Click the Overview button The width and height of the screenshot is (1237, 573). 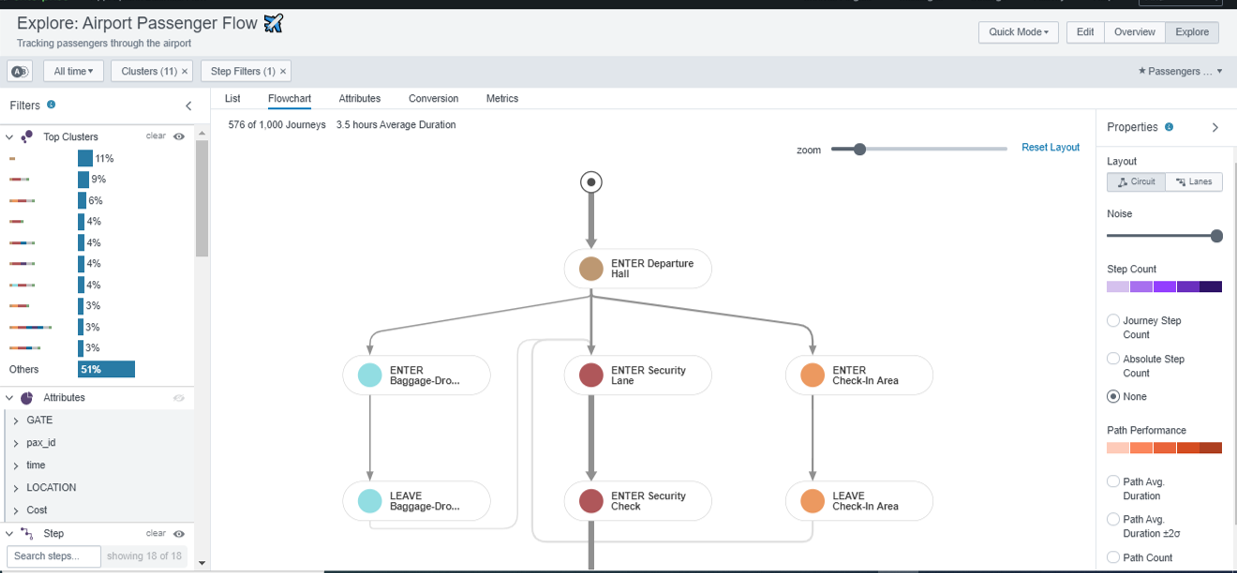[1135, 32]
